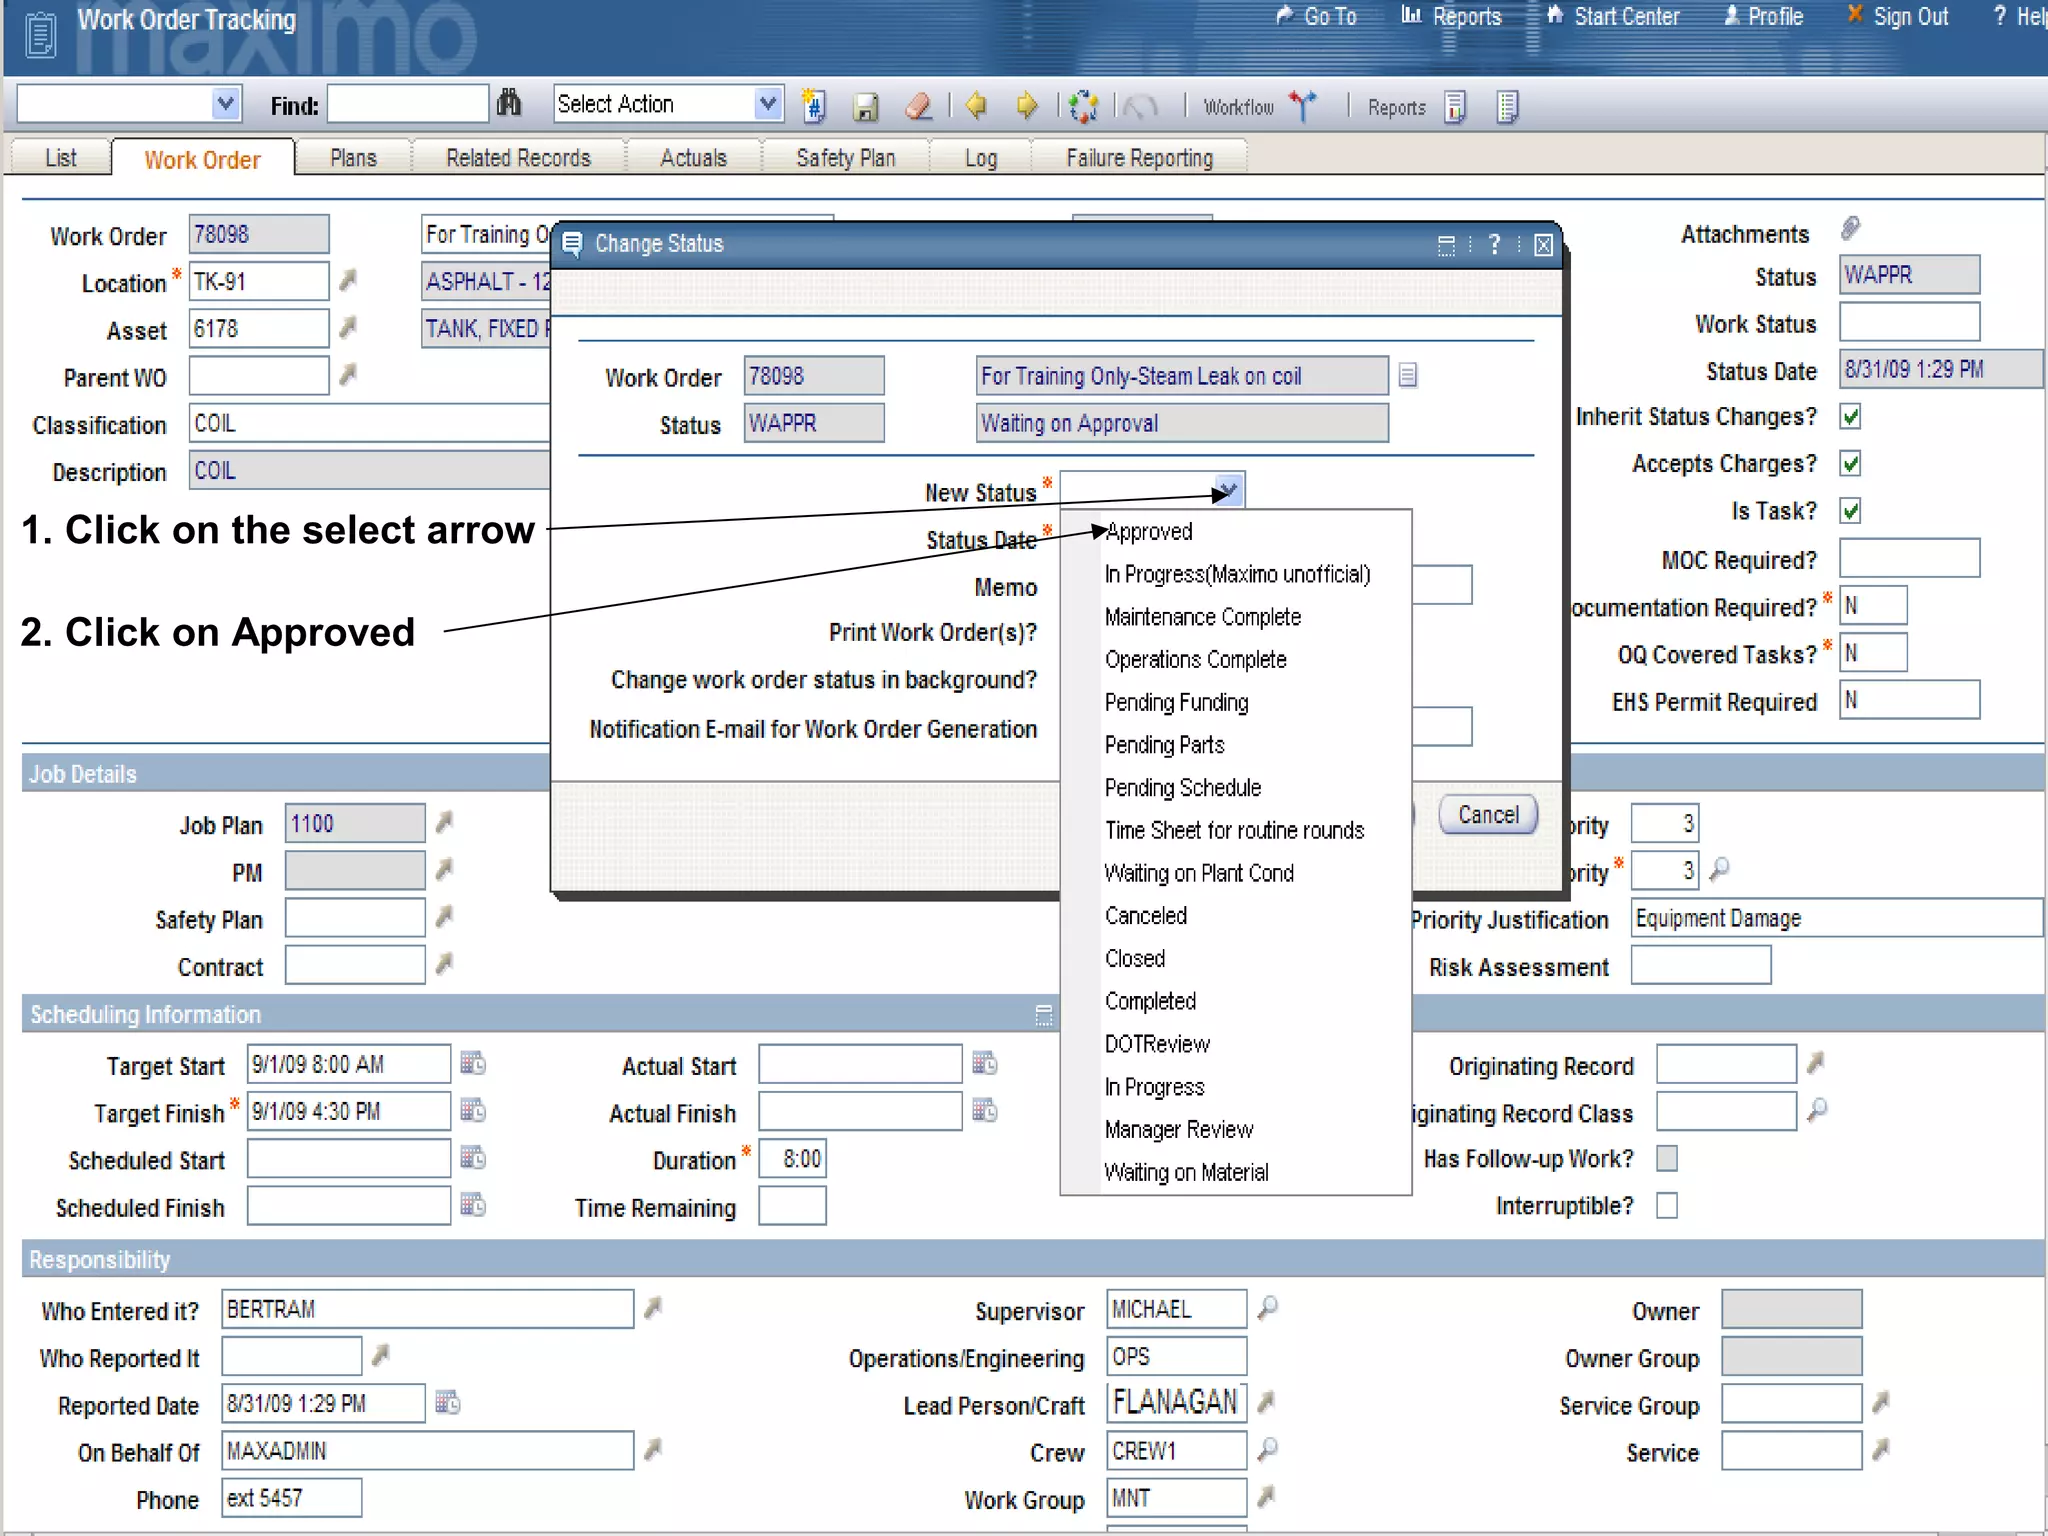Switch to the Plans tab
The height and width of the screenshot is (1536, 2048).
click(x=353, y=158)
